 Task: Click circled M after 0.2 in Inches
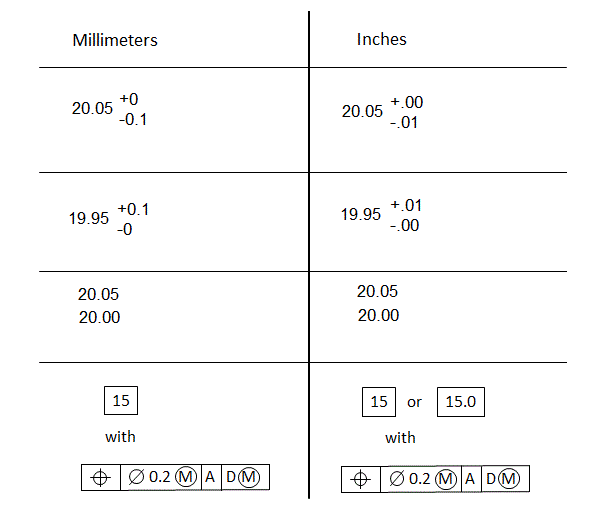(446, 479)
